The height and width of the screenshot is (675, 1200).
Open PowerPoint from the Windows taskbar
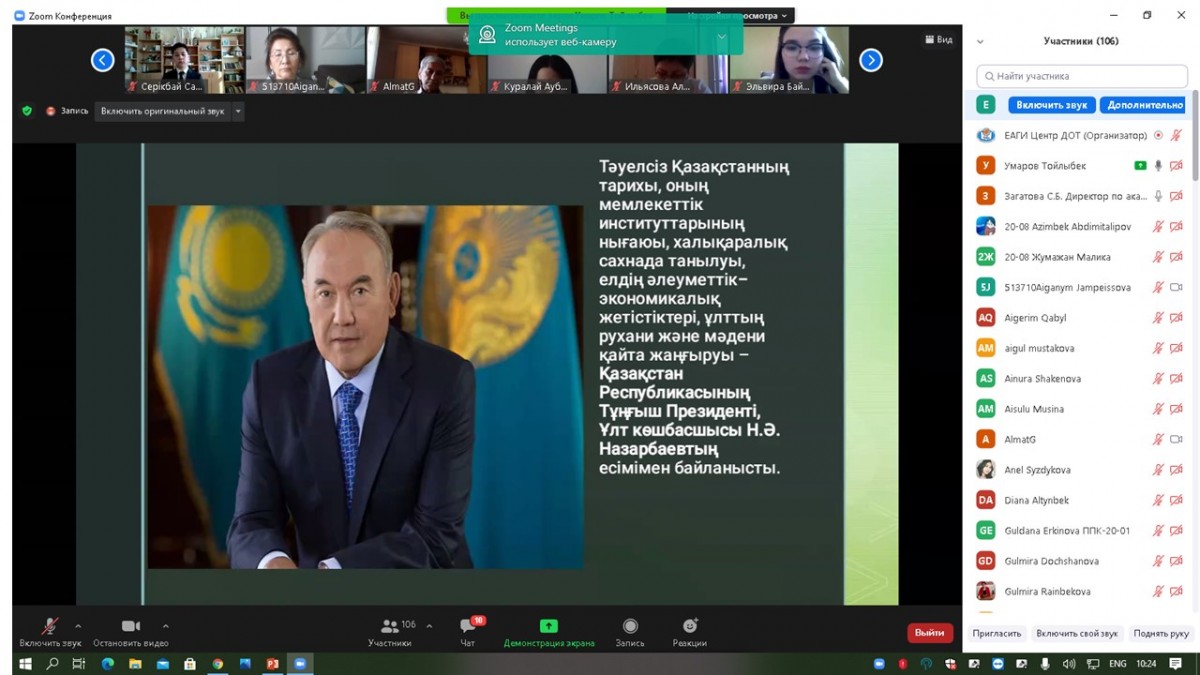coord(272,664)
